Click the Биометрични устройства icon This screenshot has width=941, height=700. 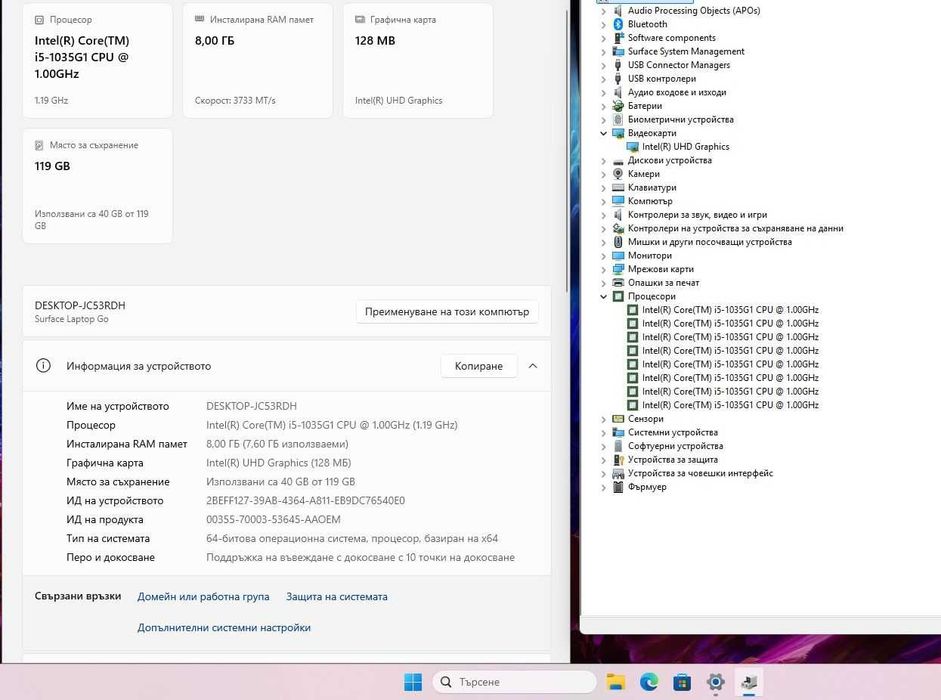pyautogui.click(x=618, y=119)
